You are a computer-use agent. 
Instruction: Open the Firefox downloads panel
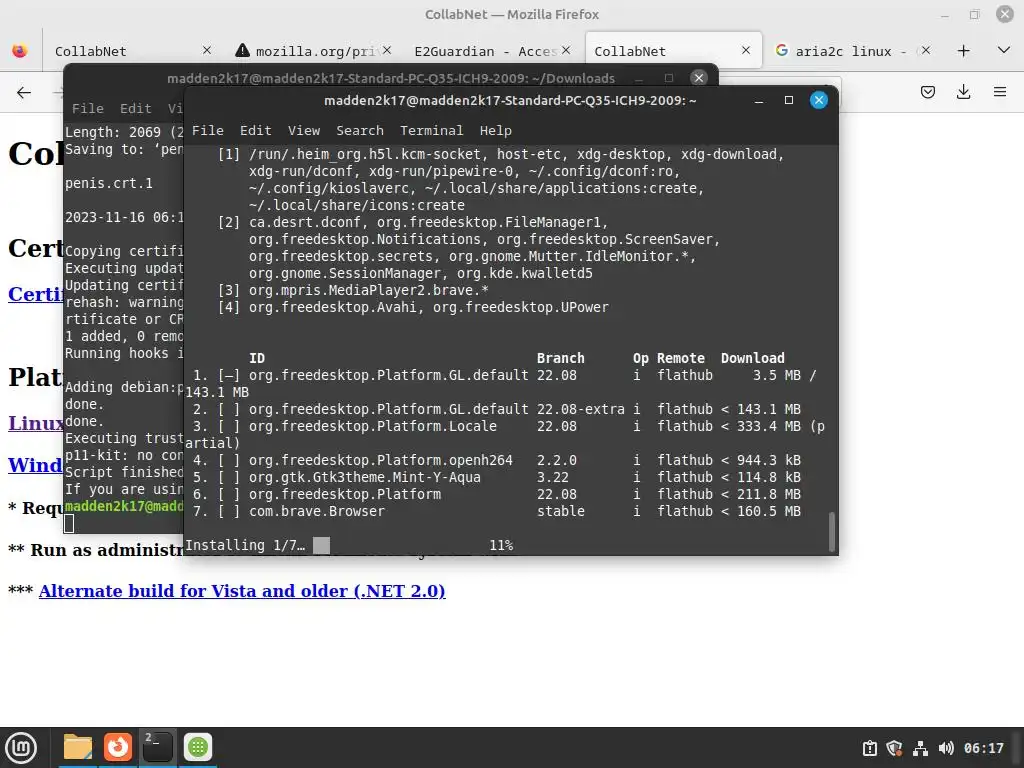(x=963, y=92)
